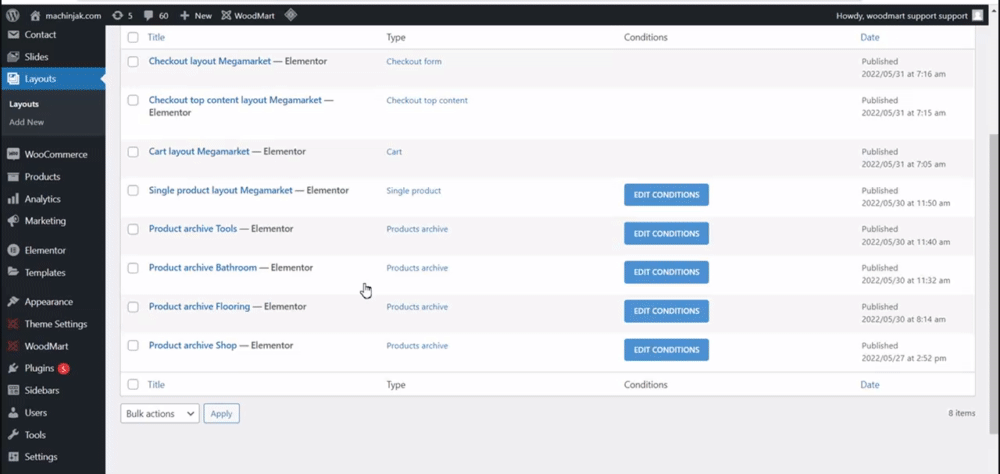Open the WooCommerce sidebar icon

point(13,154)
